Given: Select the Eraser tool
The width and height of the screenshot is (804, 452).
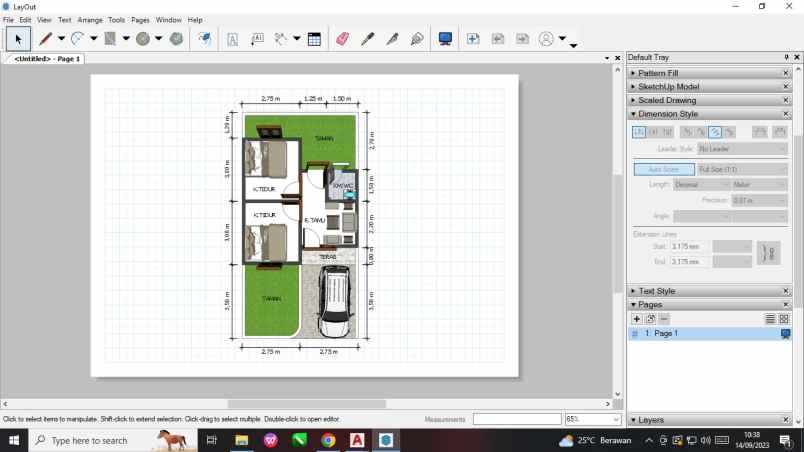Looking at the screenshot, I should click(342, 39).
